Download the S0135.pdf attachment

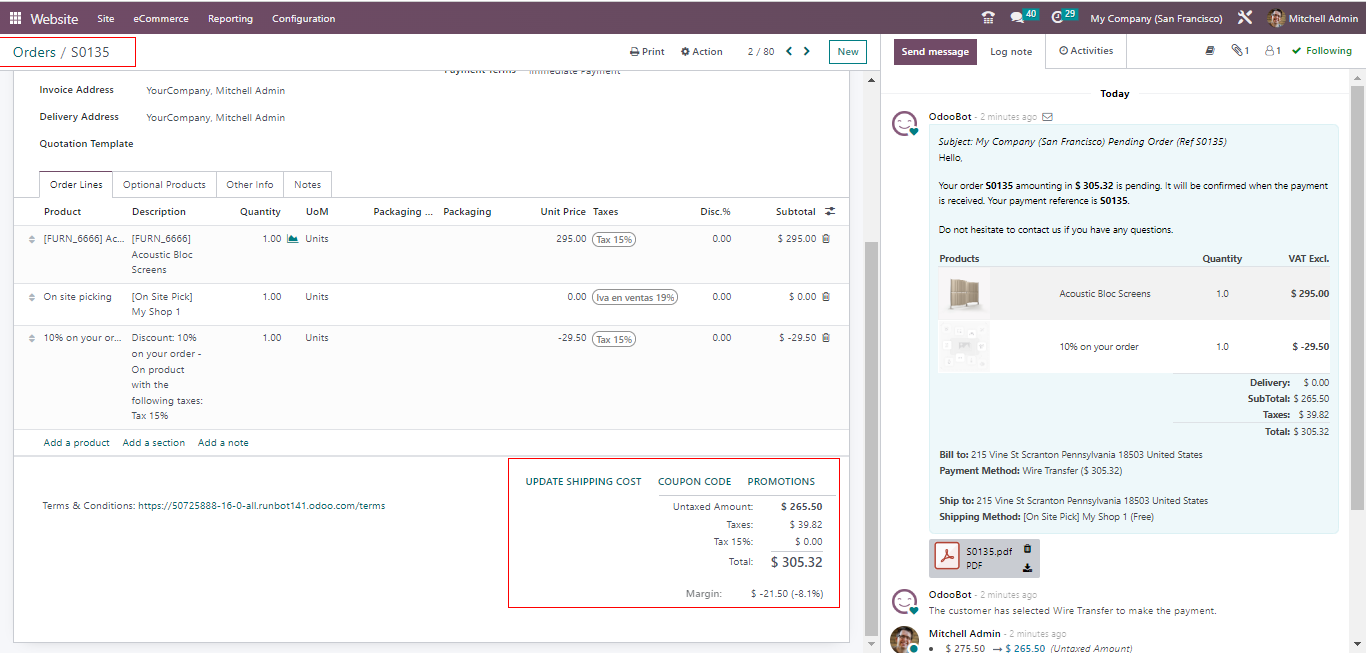click(1027, 568)
